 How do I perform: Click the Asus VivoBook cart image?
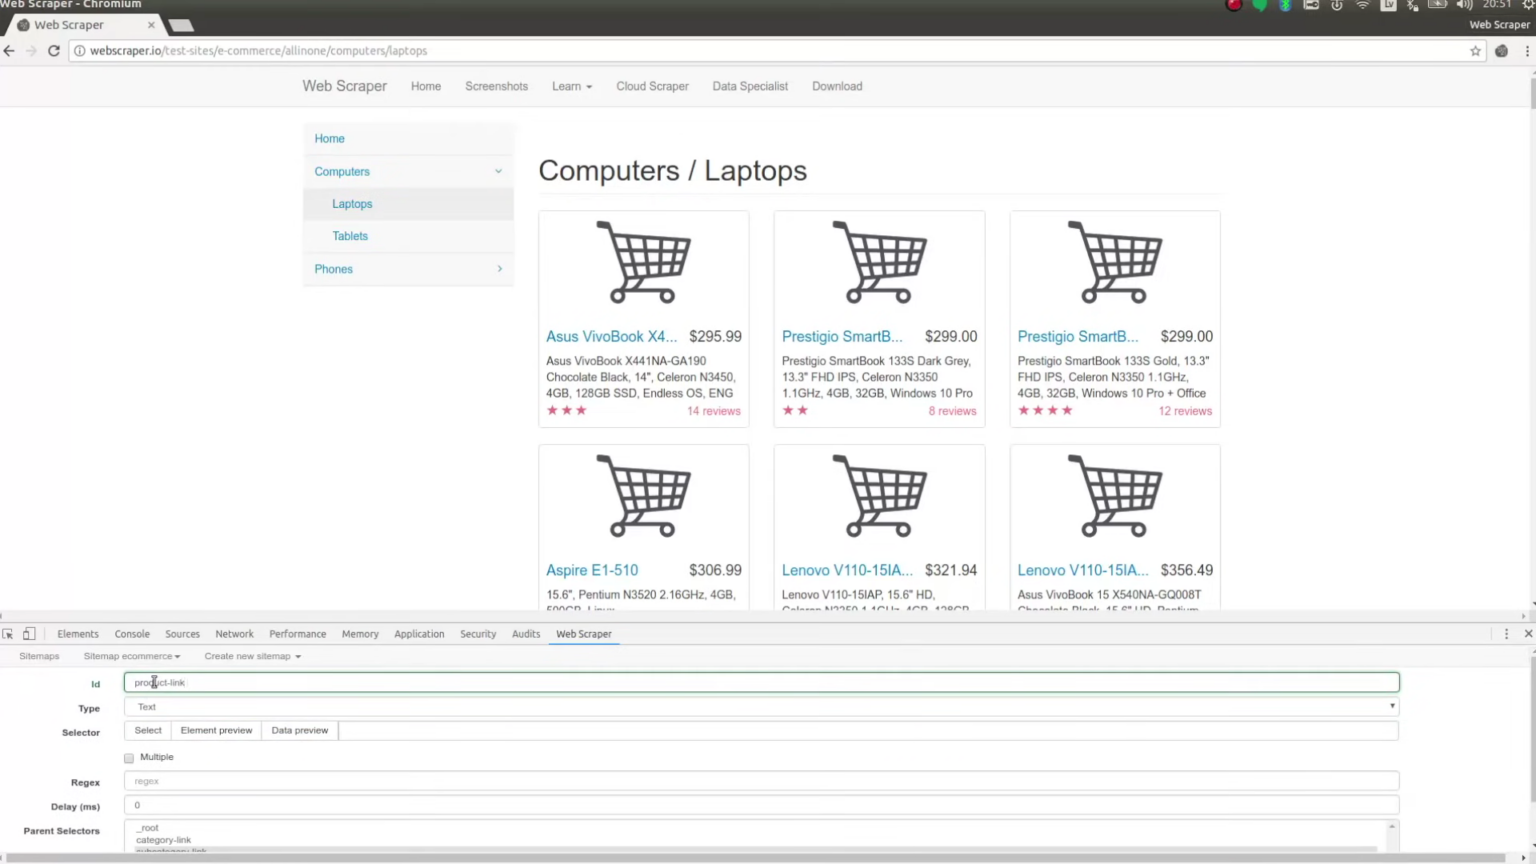pos(643,262)
